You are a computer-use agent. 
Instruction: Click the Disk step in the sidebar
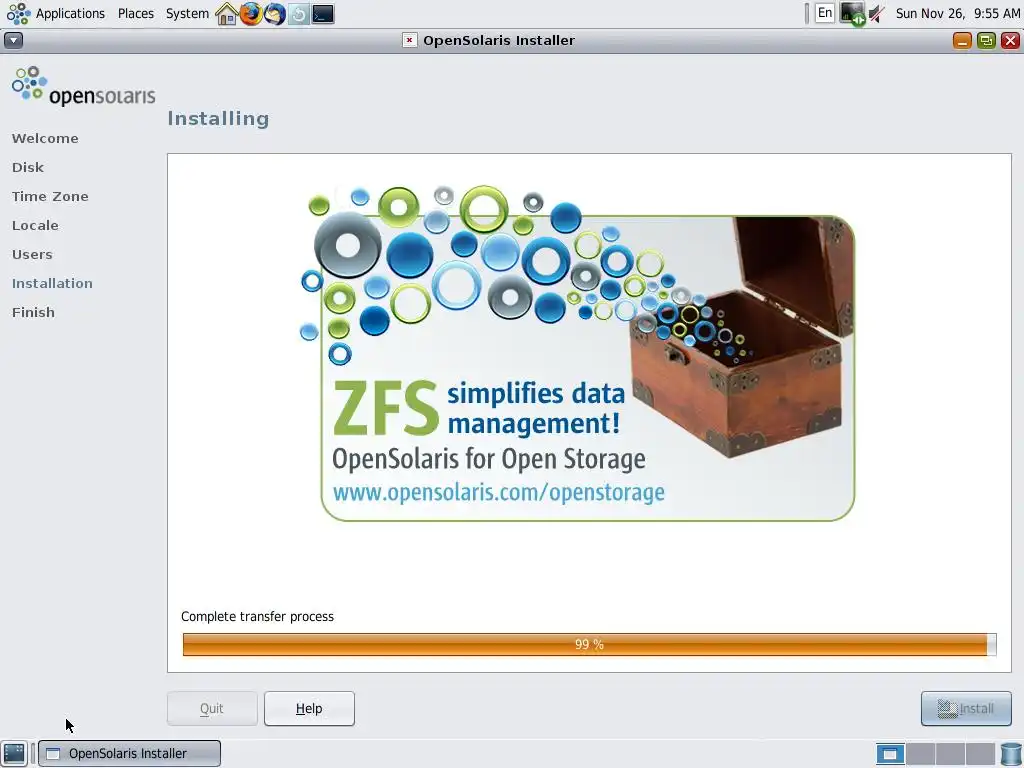pos(28,167)
